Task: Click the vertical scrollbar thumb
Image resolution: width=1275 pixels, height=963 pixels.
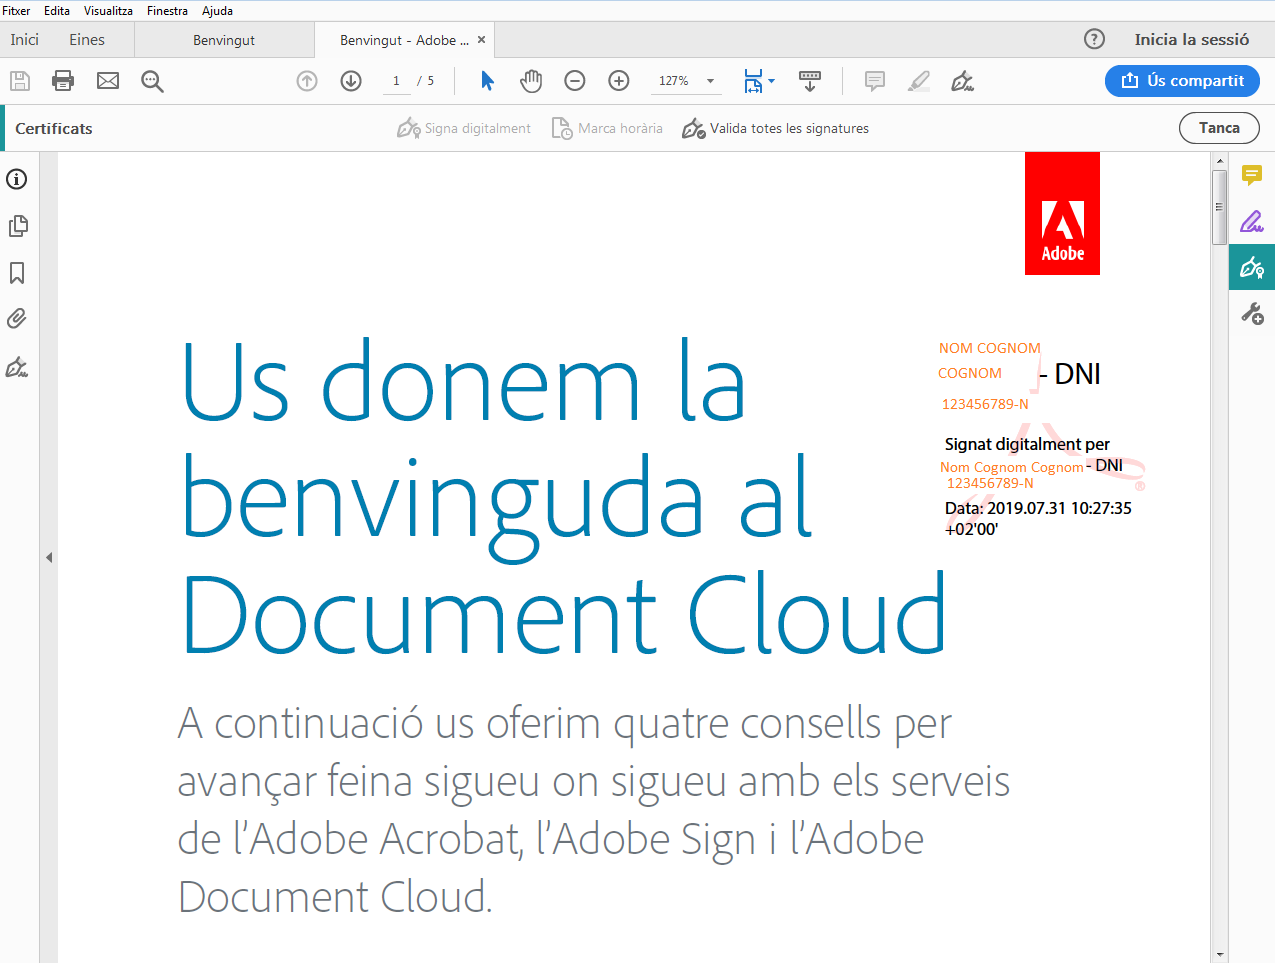Action: point(1219,207)
